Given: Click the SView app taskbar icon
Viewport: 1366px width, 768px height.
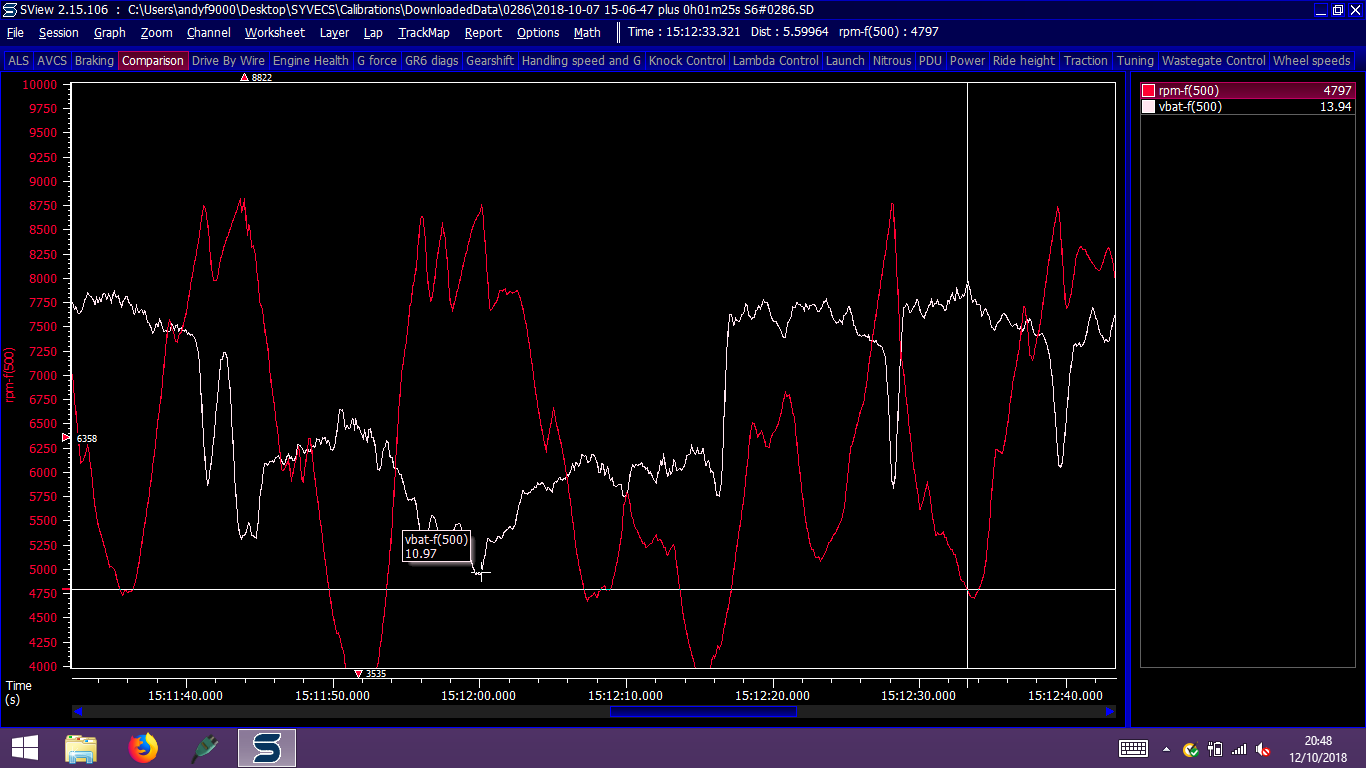Looking at the screenshot, I should (x=266, y=748).
